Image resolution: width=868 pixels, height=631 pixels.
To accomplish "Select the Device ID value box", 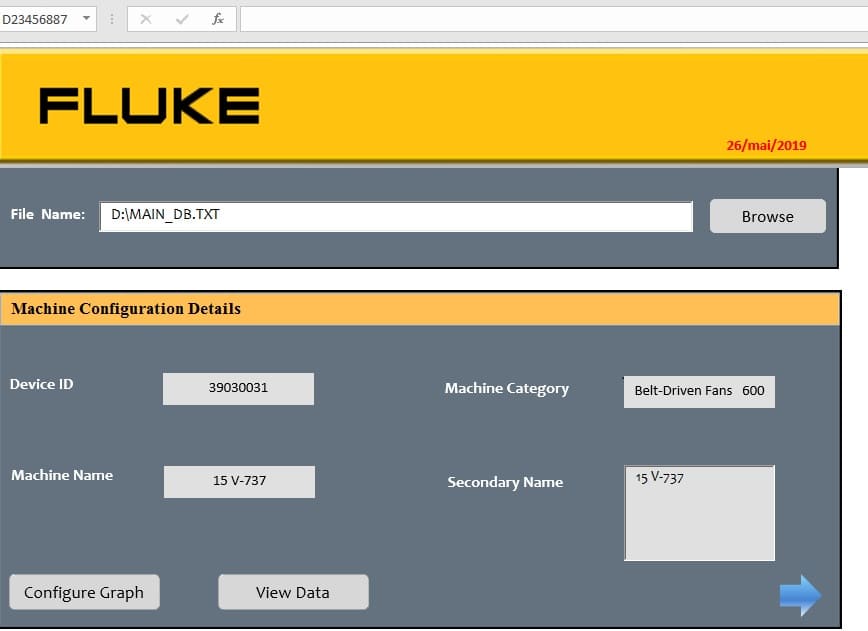I will coord(238,388).
